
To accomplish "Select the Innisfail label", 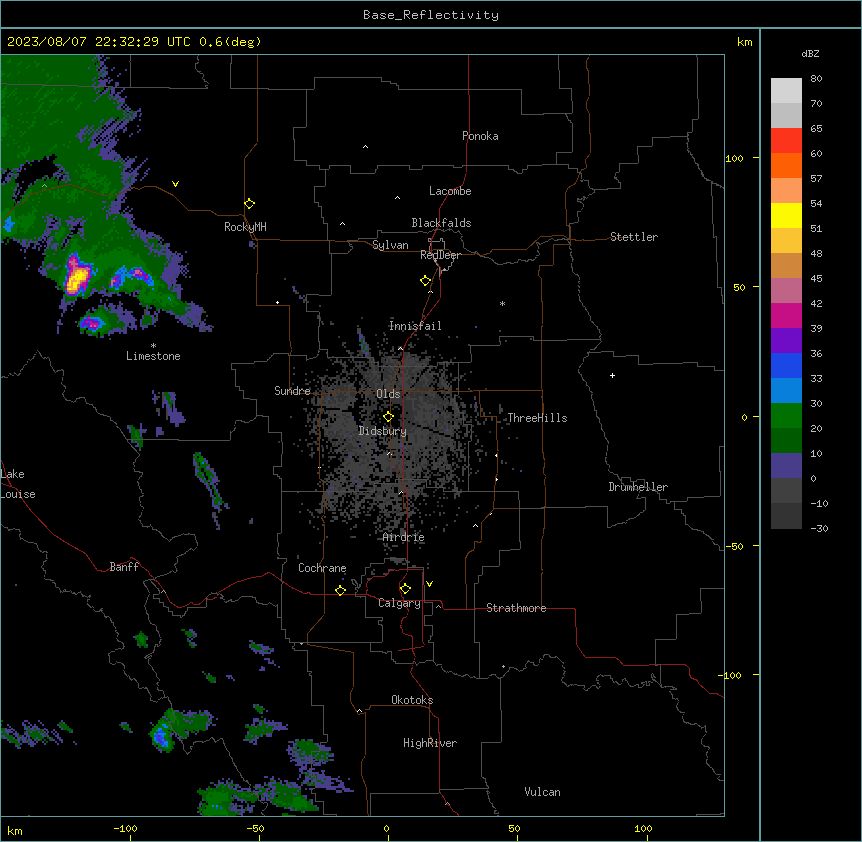I will tap(415, 326).
